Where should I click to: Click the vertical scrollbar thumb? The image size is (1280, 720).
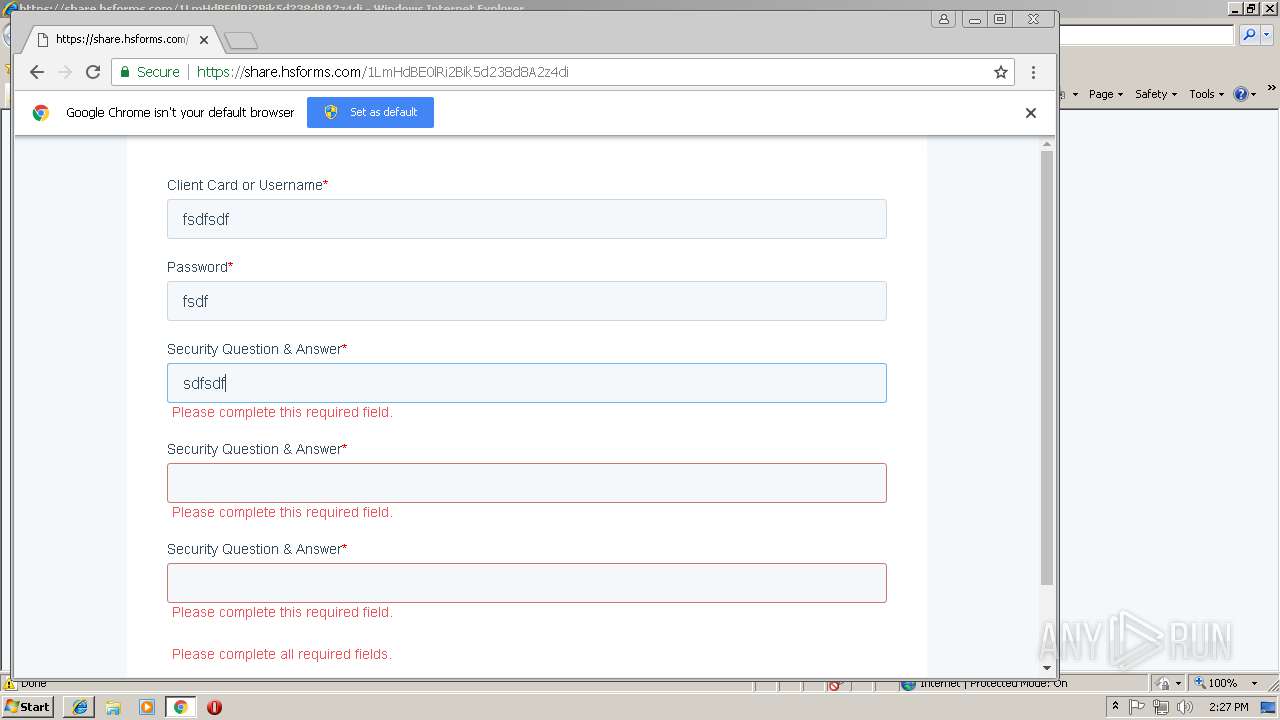[x=1047, y=368]
